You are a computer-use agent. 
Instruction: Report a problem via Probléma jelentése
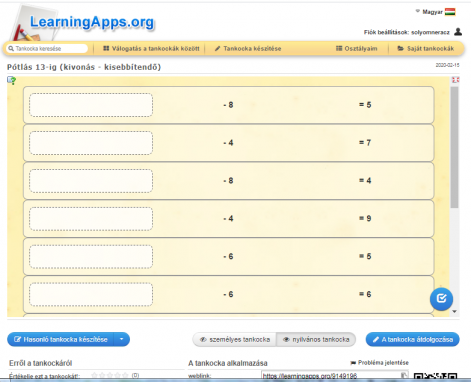[x=379, y=363]
